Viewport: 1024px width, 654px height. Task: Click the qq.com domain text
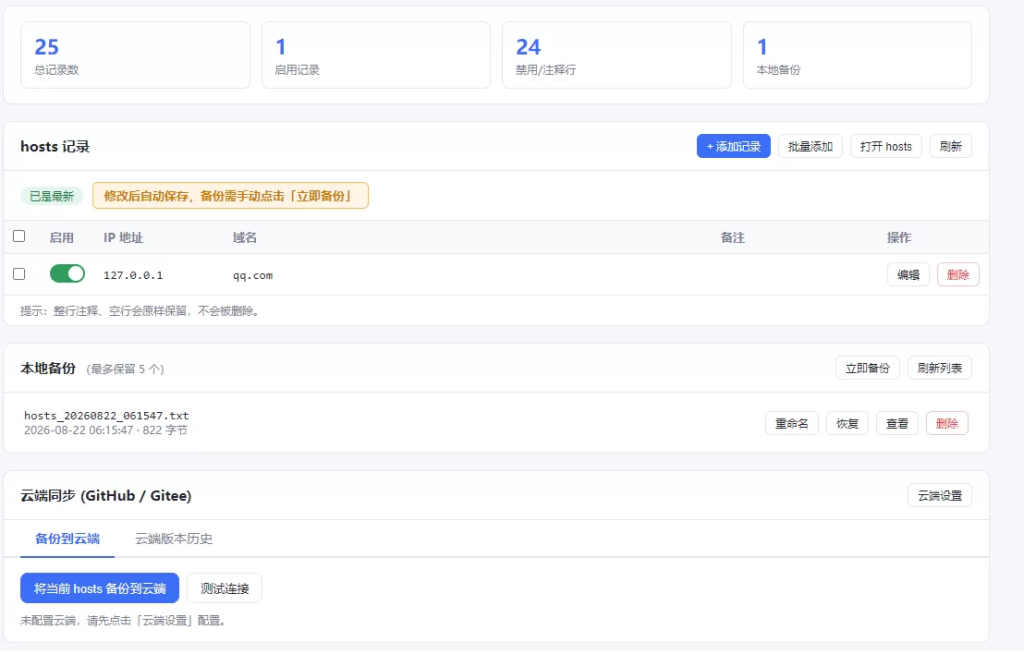coord(253,275)
